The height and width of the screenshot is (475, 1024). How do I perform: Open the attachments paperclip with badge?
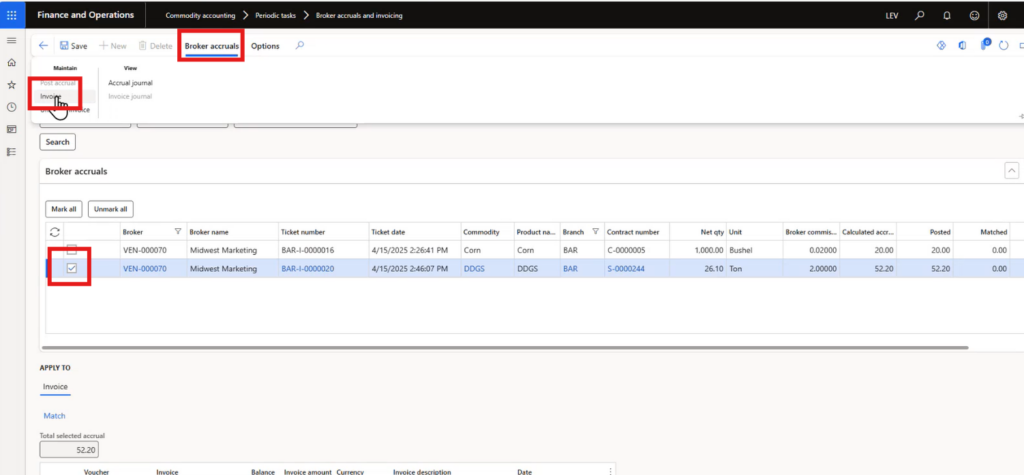(985, 44)
